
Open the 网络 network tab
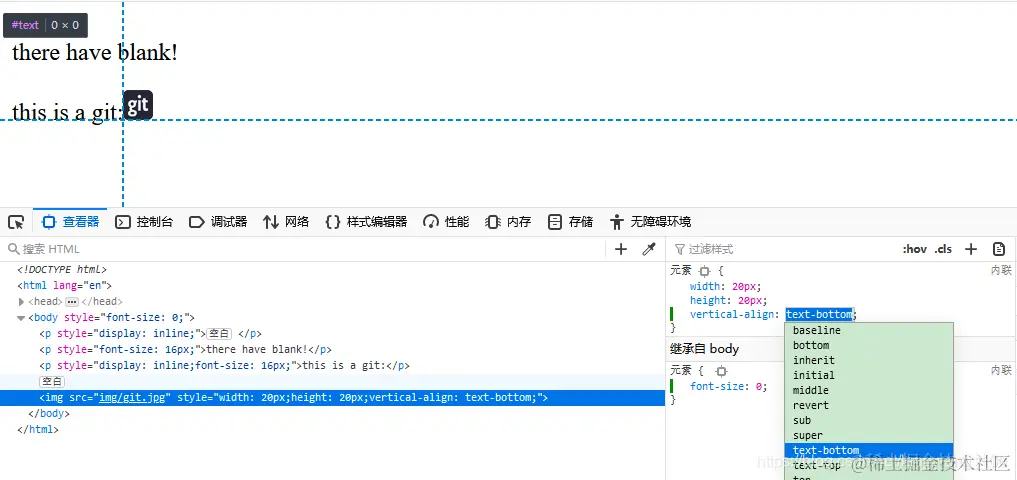[286, 222]
